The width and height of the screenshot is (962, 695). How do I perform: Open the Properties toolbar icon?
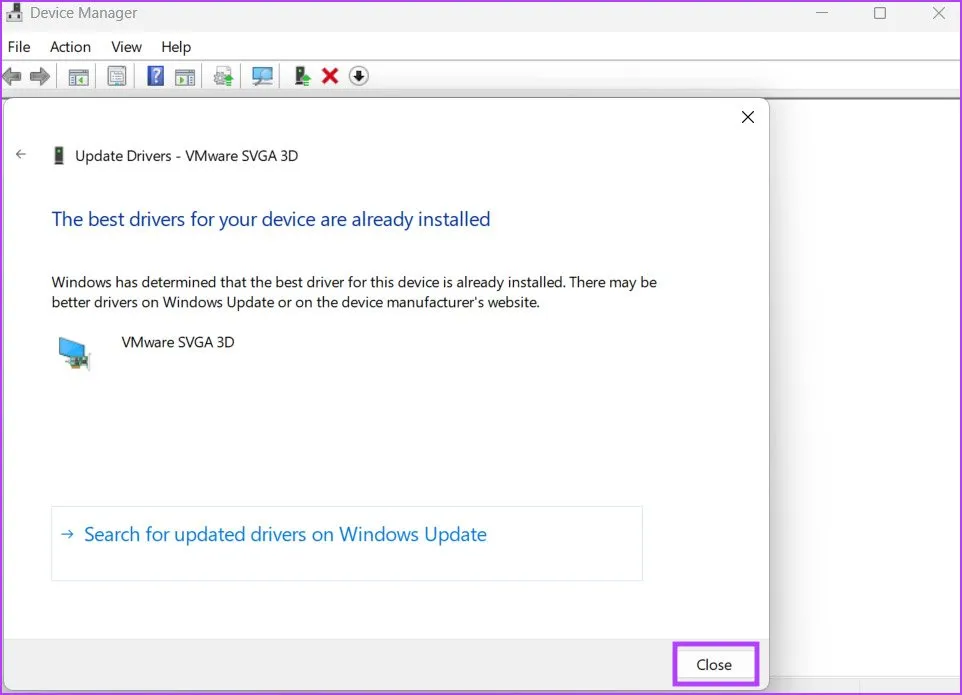tap(117, 77)
